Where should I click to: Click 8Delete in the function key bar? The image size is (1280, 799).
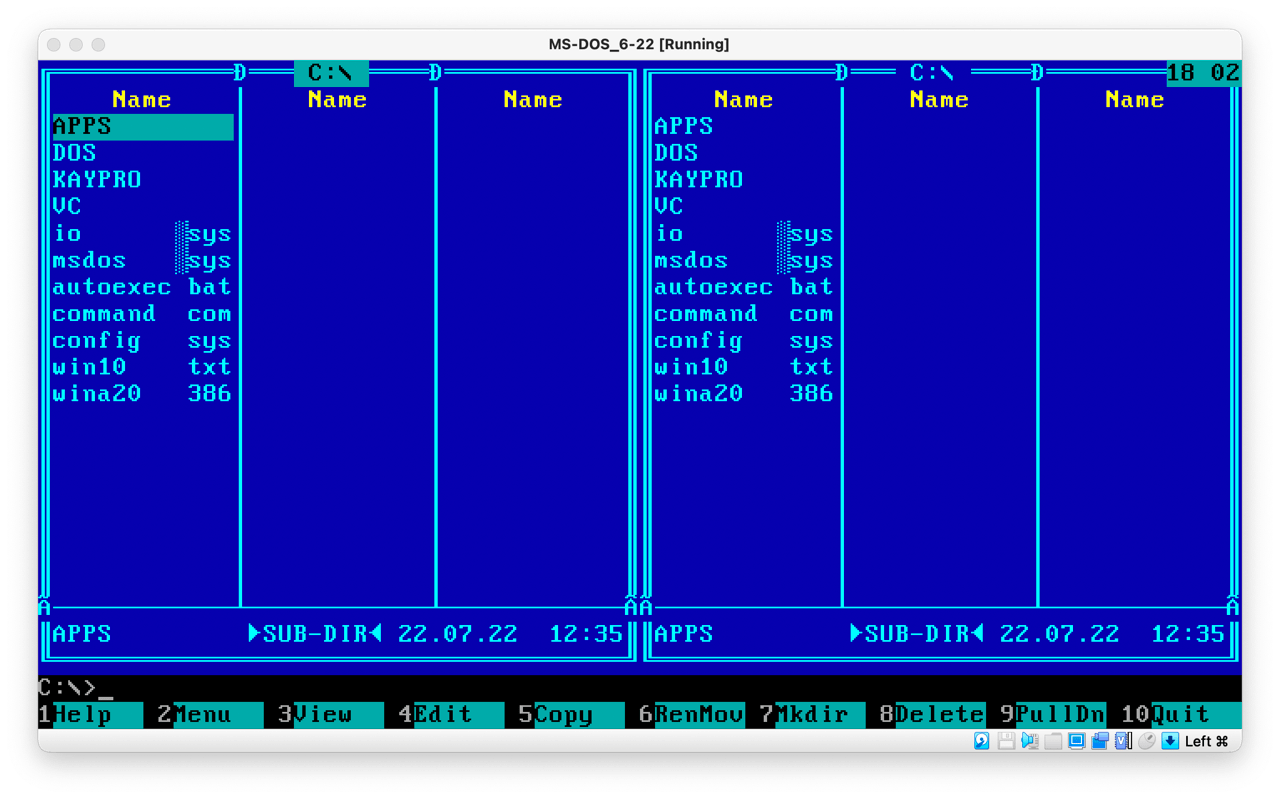pos(932,715)
